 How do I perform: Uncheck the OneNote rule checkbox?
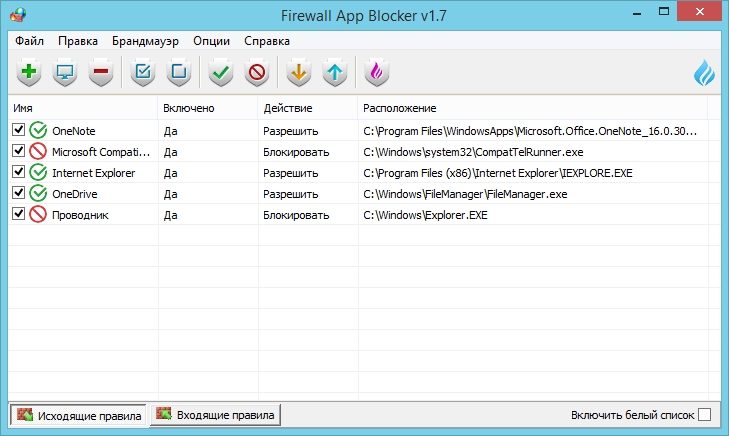(x=18, y=130)
